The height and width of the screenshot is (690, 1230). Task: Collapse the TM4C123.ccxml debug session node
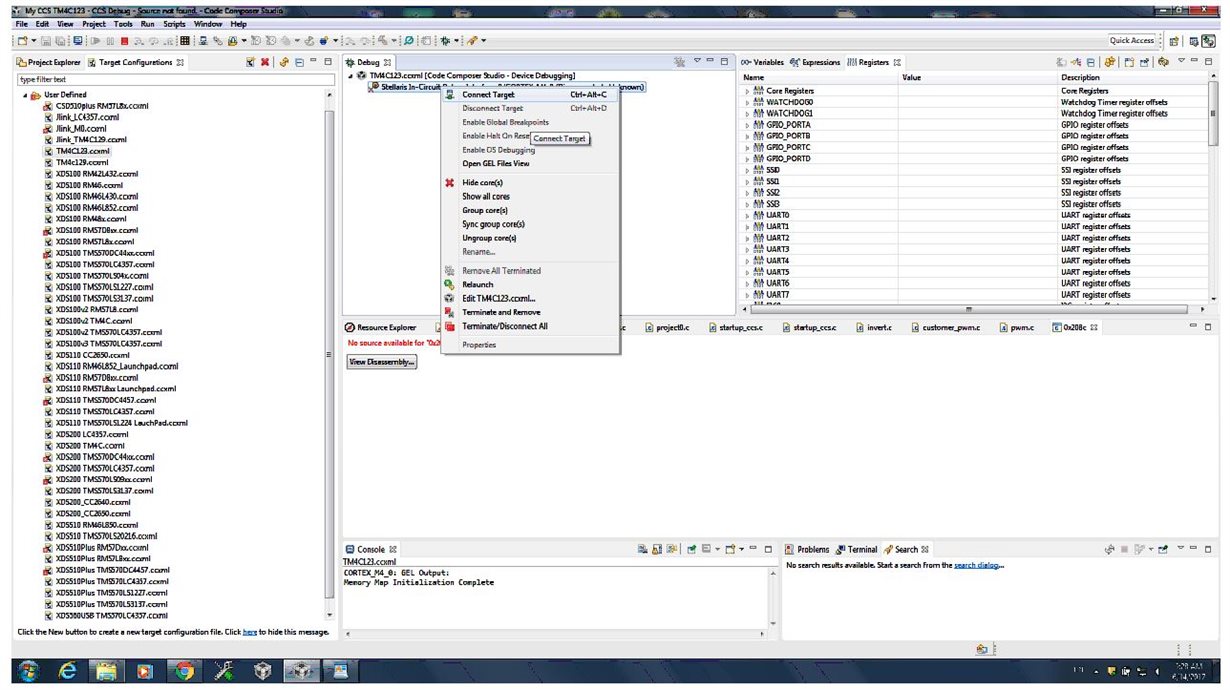pyautogui.click(x=351, y=75)
